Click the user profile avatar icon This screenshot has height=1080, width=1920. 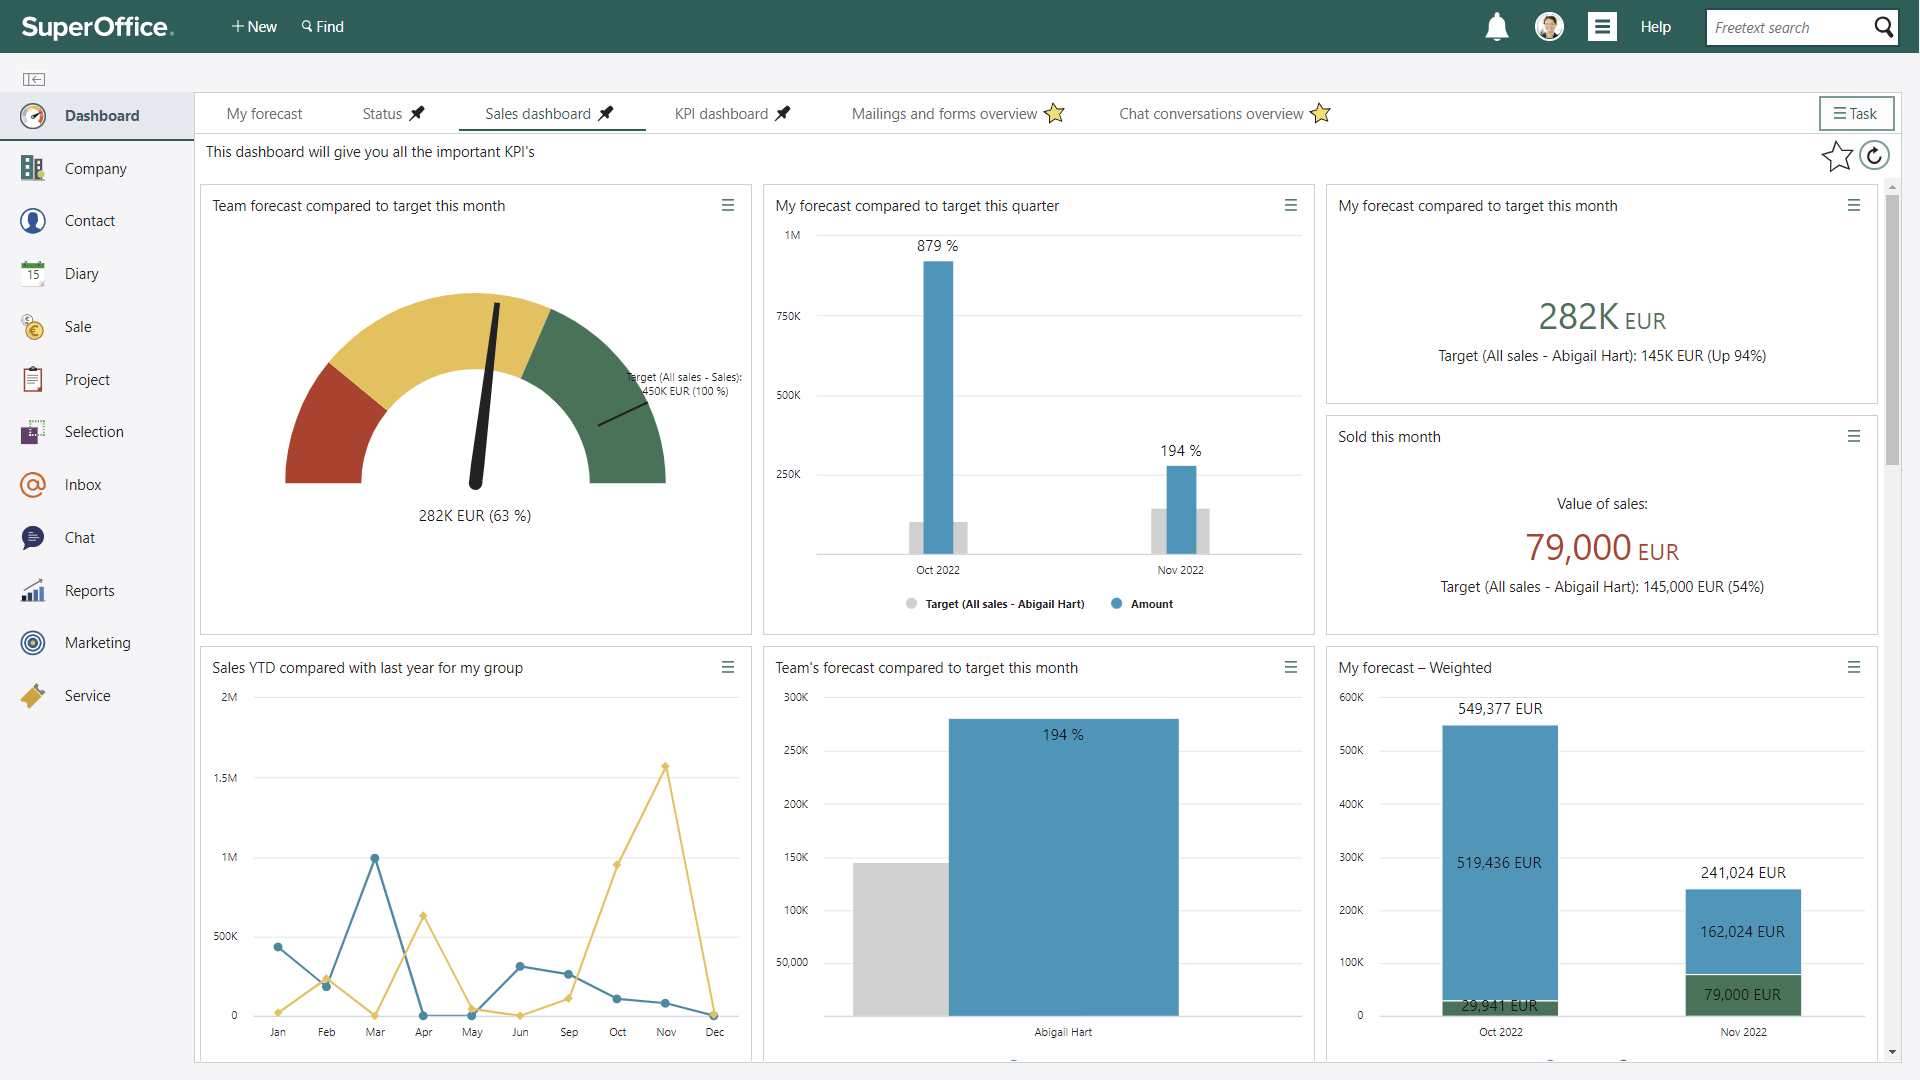(x=1549, y=25)
